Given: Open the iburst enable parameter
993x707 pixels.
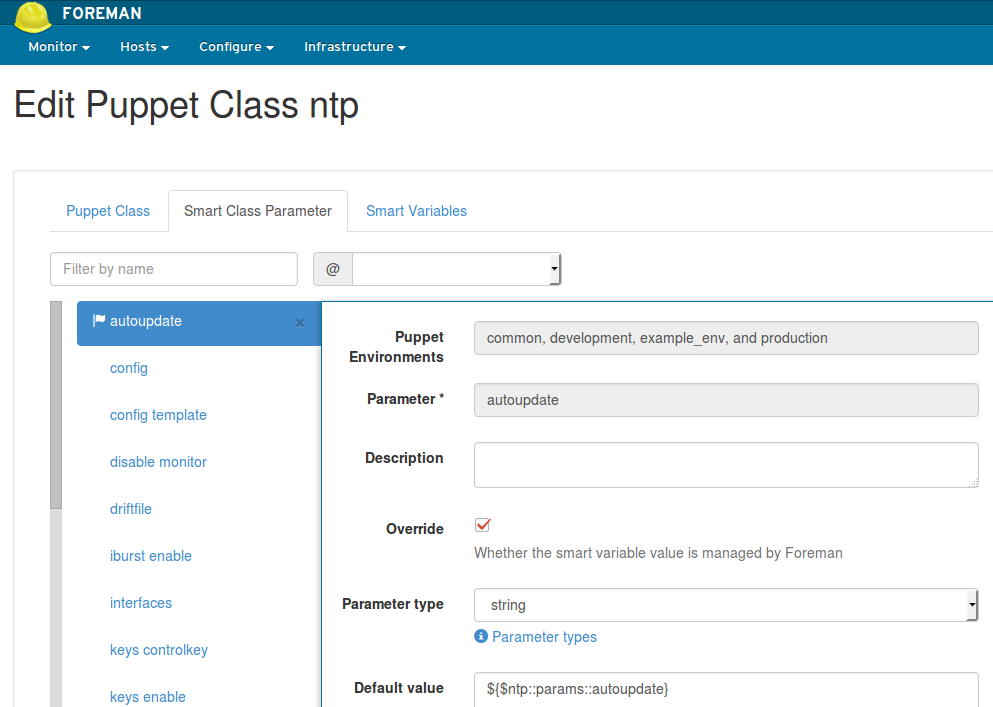Looking at the screenshot, I should click(x=151, y=556).
